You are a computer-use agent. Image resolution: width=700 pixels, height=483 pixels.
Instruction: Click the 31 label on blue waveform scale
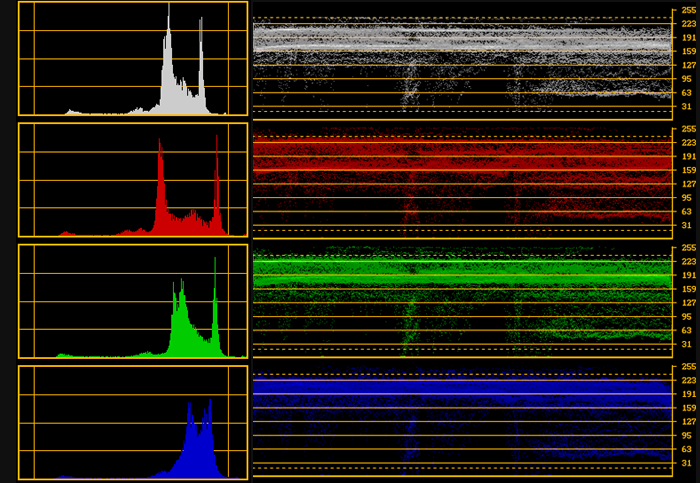point(687,463)
